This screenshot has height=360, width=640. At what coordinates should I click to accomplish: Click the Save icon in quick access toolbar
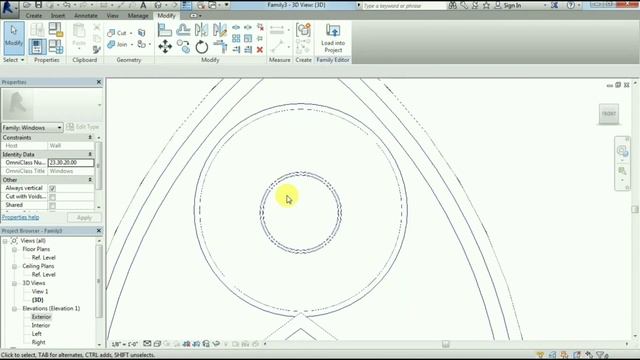(x=38, y=5)
